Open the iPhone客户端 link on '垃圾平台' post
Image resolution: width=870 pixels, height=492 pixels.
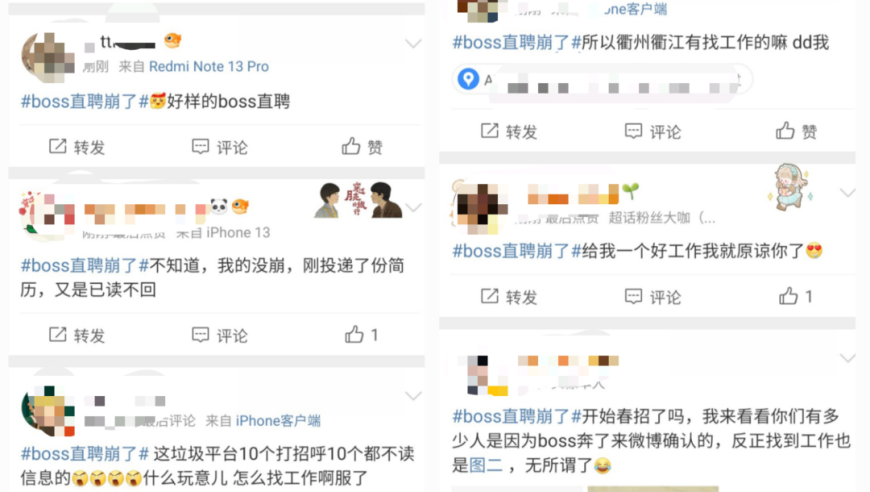(278, 420)
